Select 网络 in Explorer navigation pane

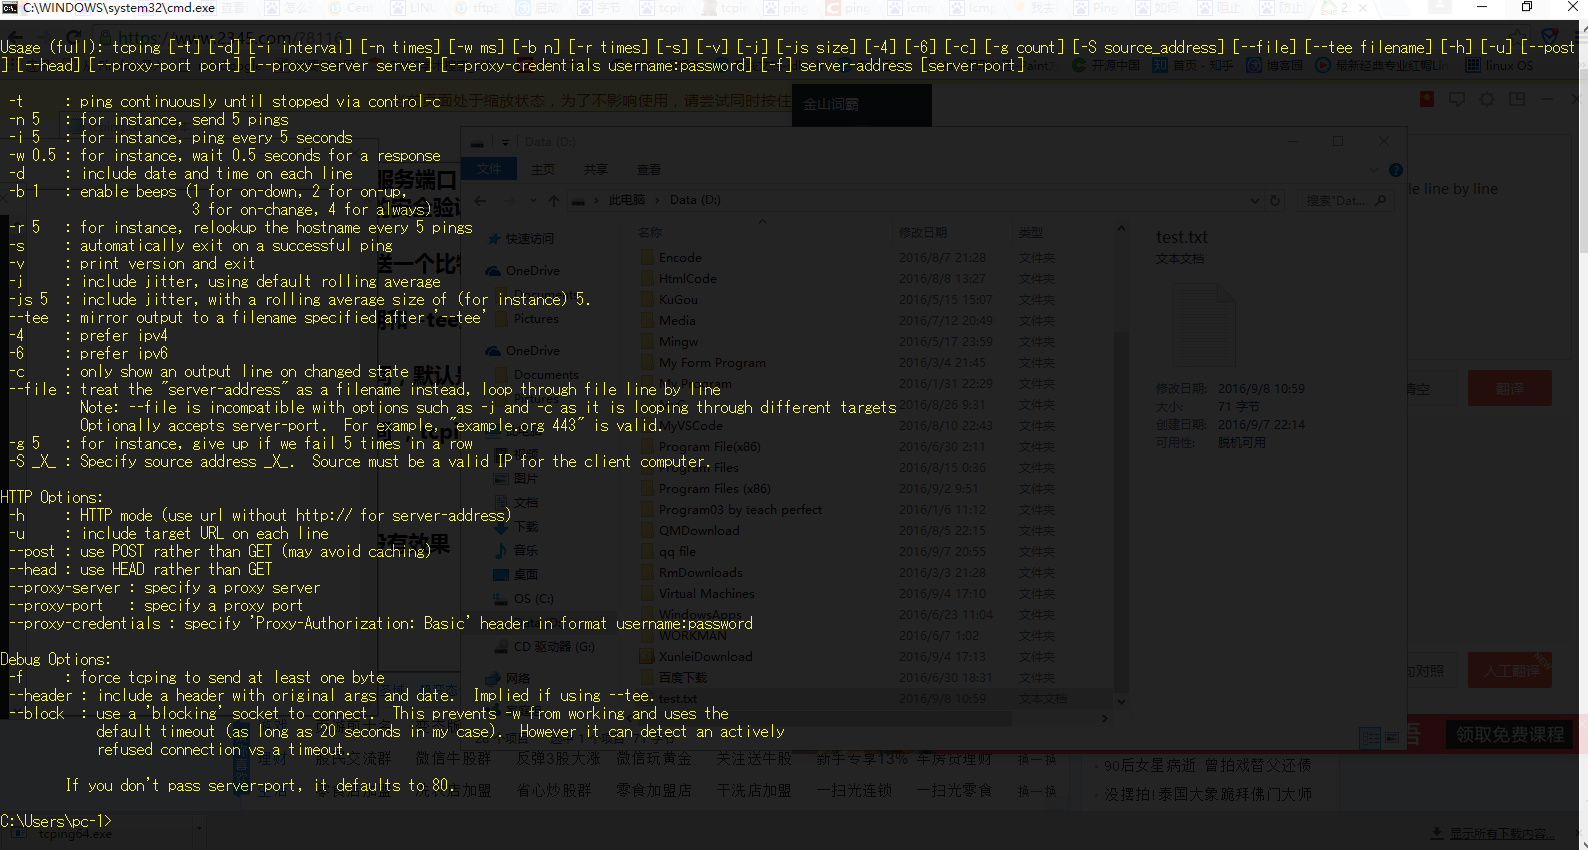pyautogui.click(x=518, y=678)
